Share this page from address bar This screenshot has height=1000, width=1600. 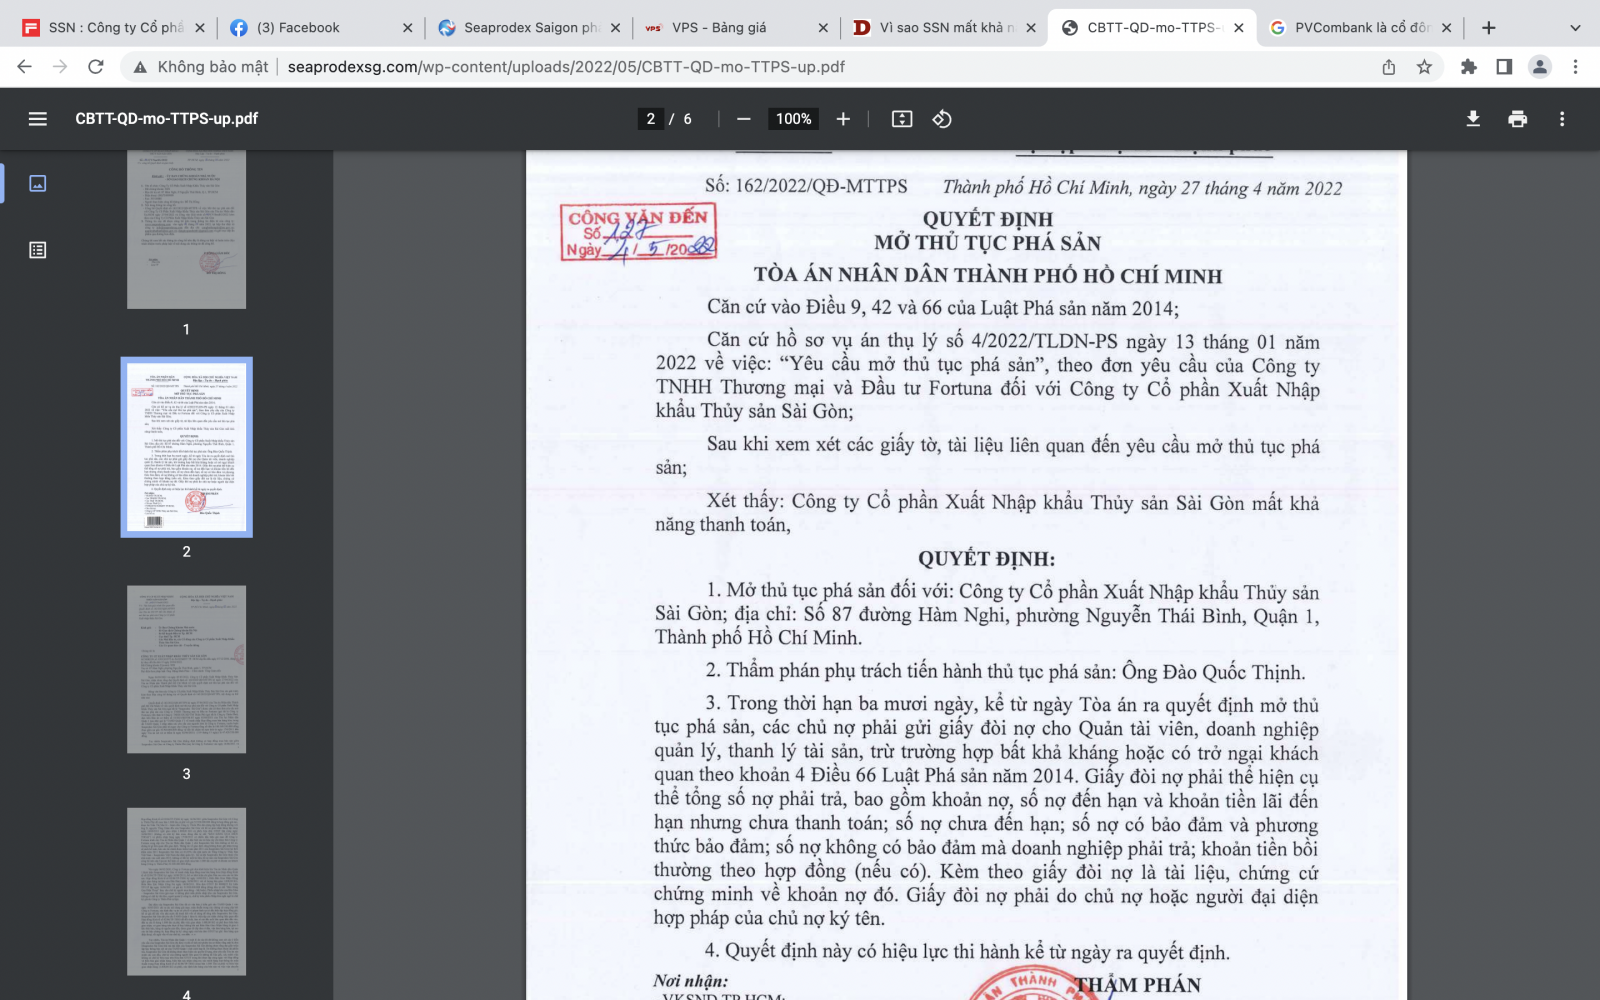point(1389,67)
